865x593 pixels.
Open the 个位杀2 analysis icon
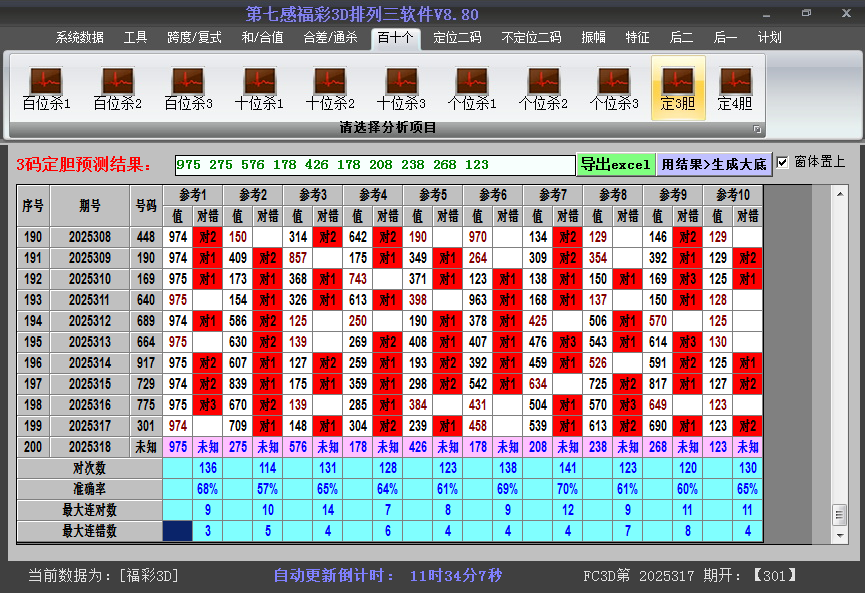(x=543, y=88)
